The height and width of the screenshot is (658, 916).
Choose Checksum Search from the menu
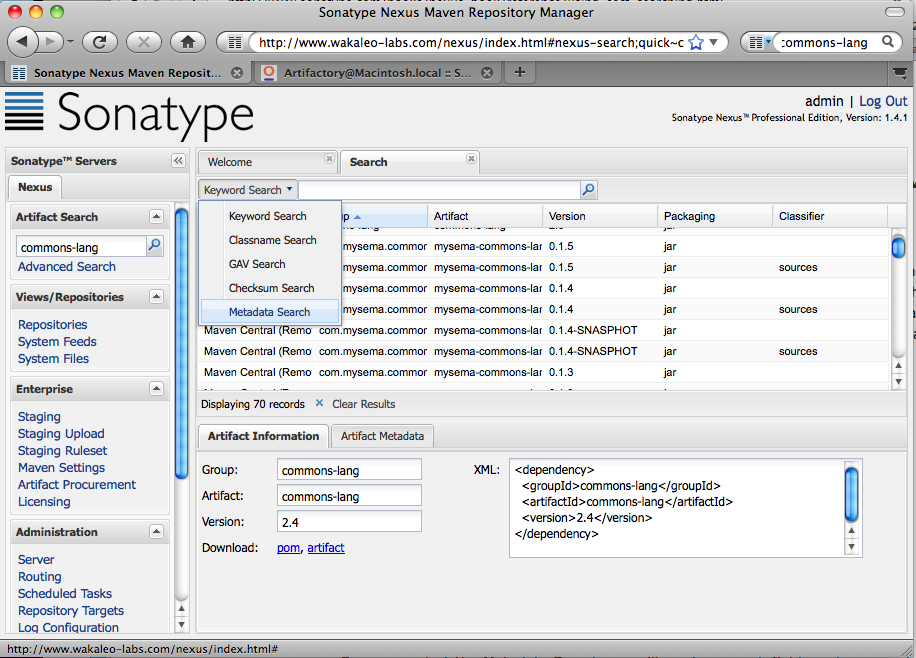pos(272,288)
